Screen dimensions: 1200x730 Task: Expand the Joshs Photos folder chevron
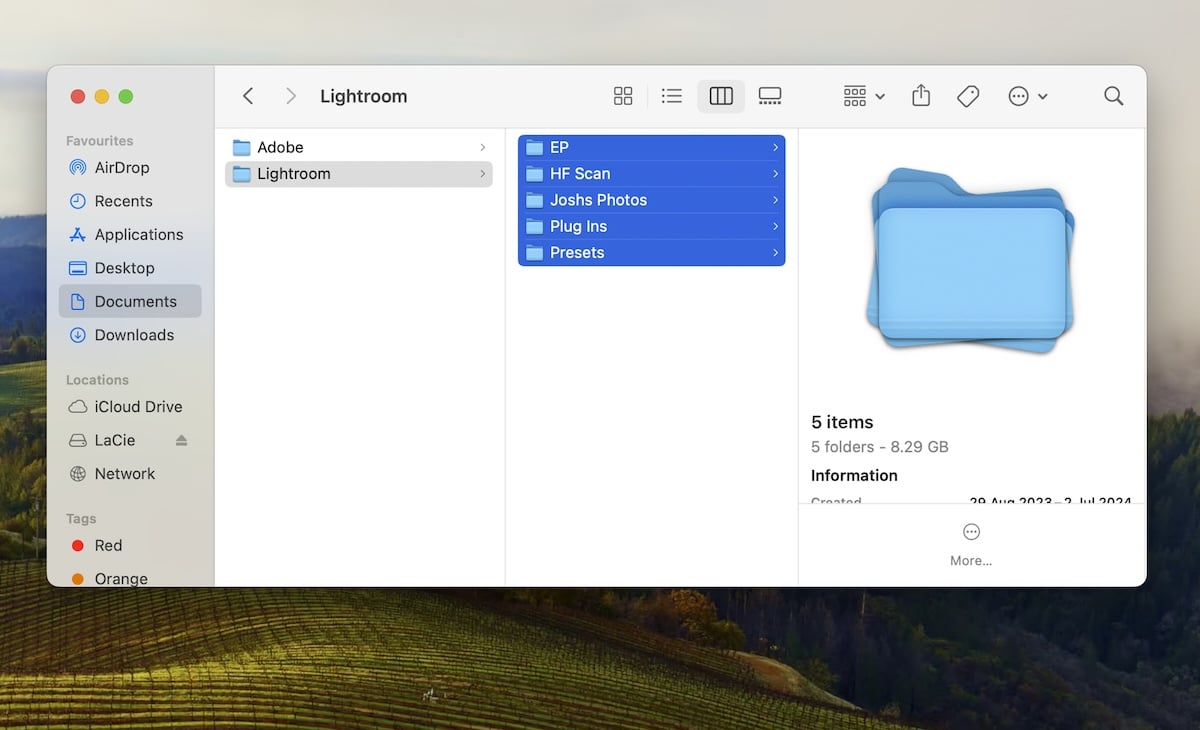(774, 199)
